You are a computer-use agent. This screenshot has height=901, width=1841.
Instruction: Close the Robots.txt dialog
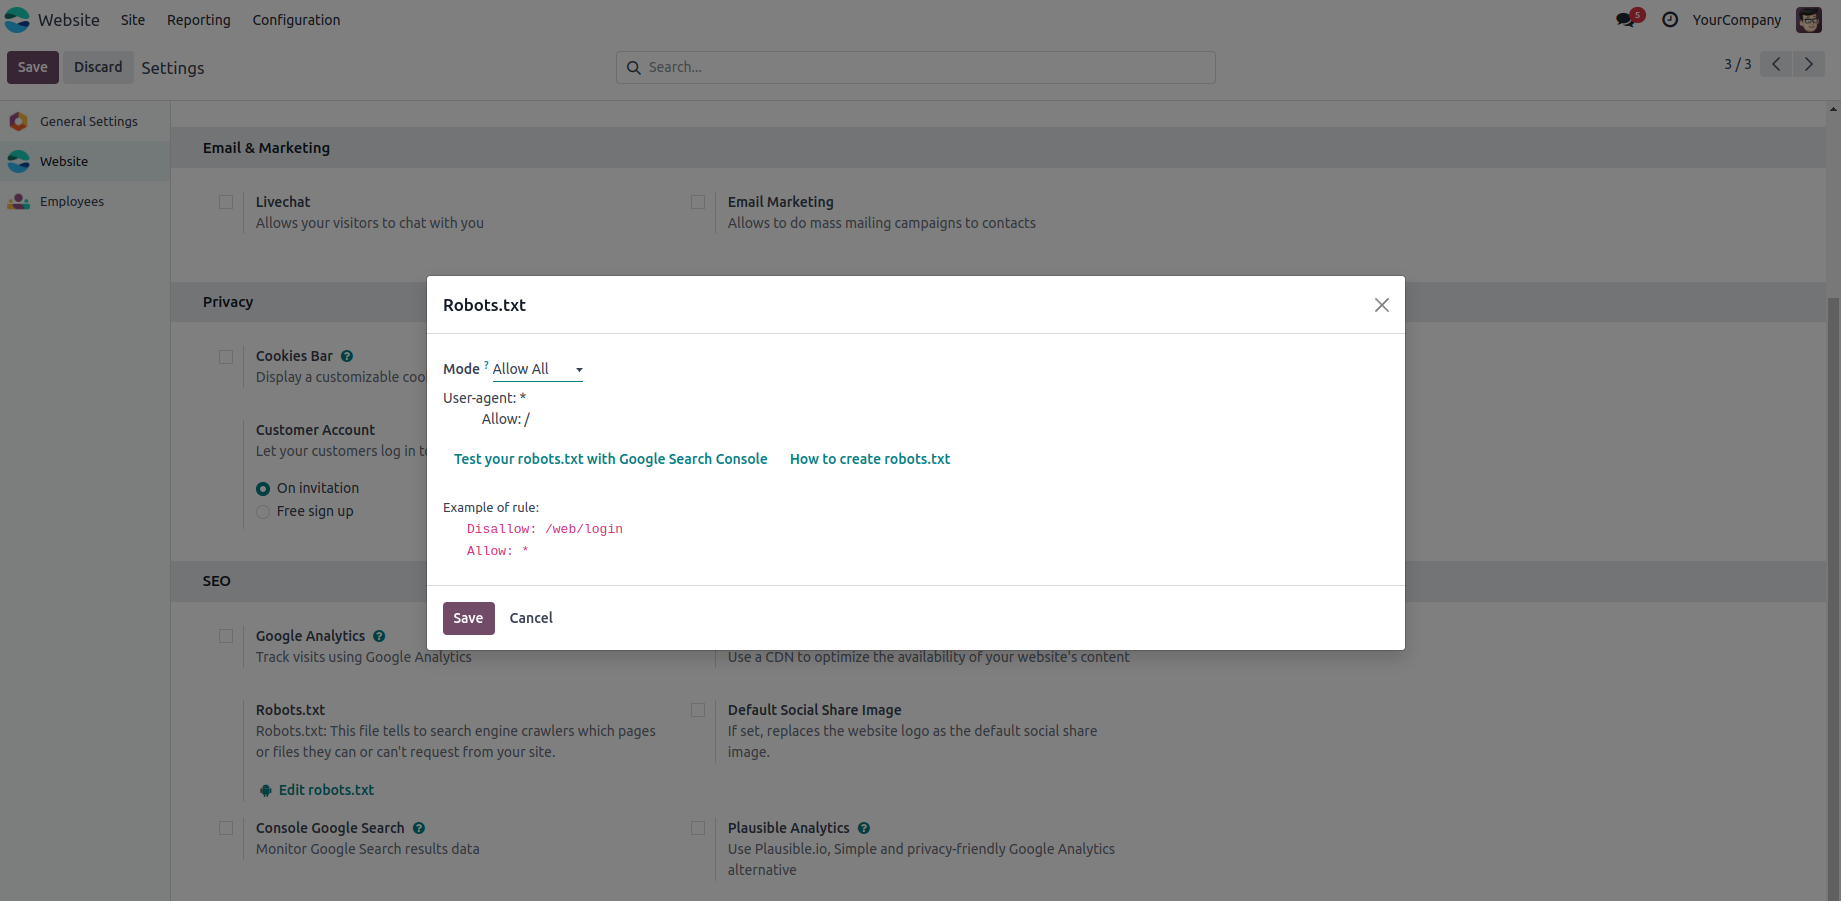(1381, 305)
